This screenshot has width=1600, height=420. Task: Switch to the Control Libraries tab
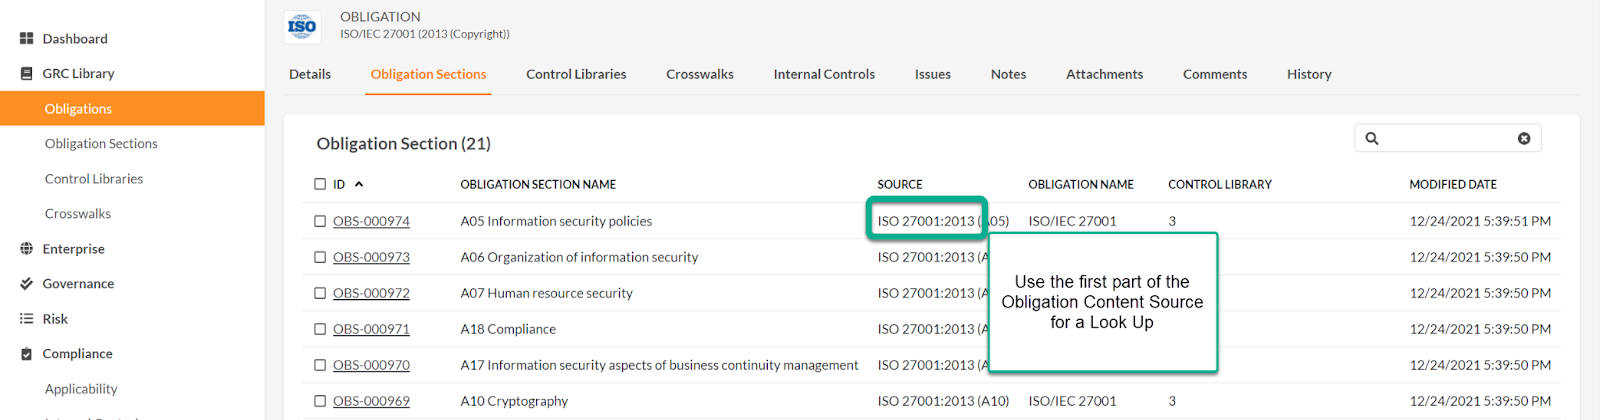(576, 74)
